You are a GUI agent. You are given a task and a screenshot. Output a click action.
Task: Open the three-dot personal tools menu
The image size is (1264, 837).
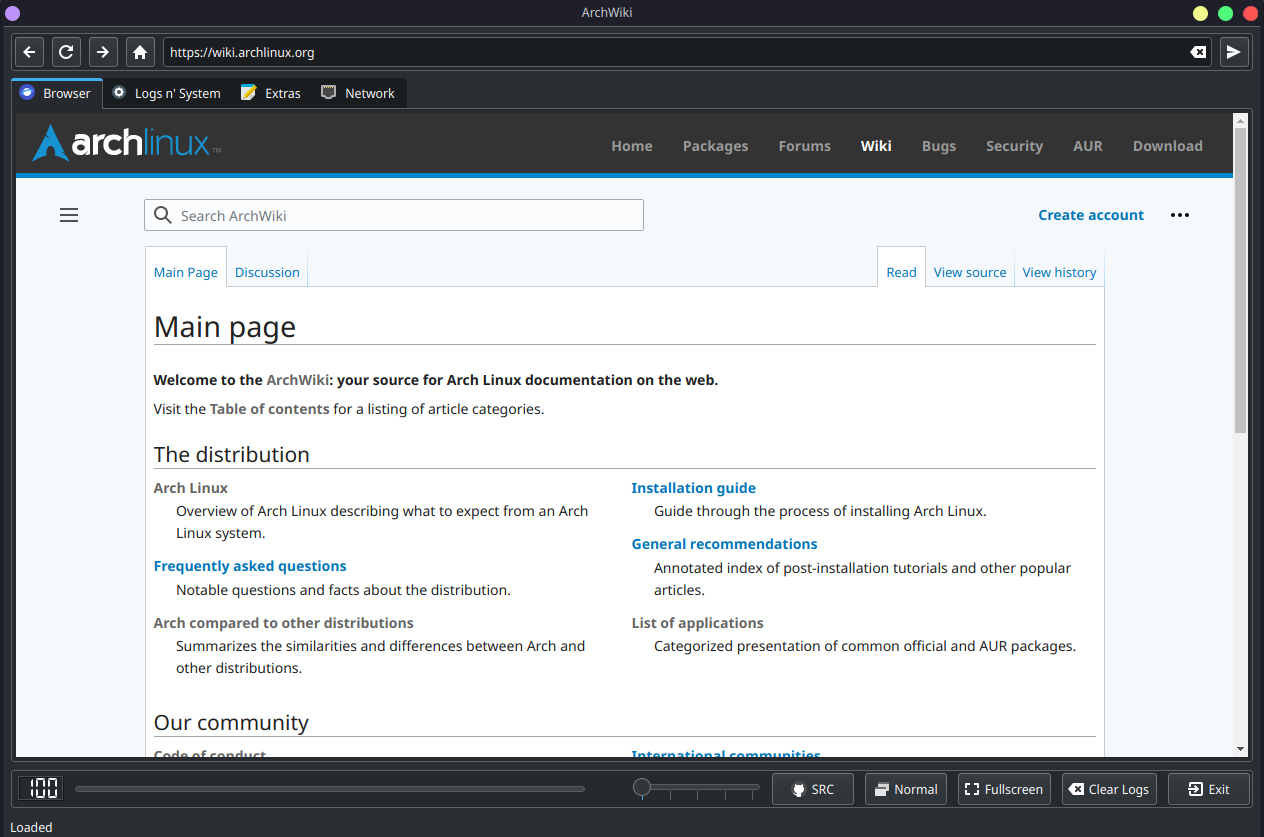point(1180,215)
